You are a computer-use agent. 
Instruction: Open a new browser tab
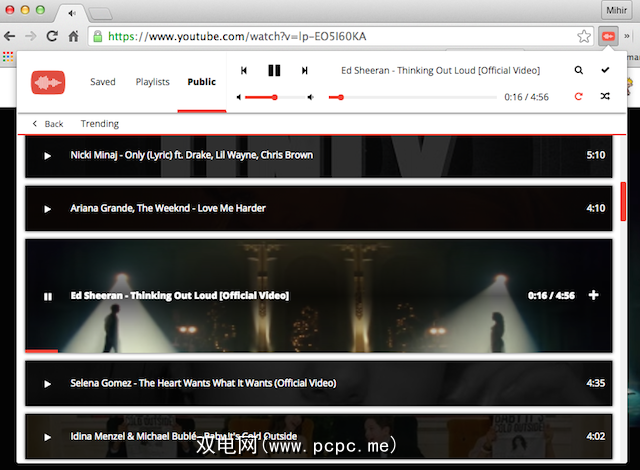point(100,14)
